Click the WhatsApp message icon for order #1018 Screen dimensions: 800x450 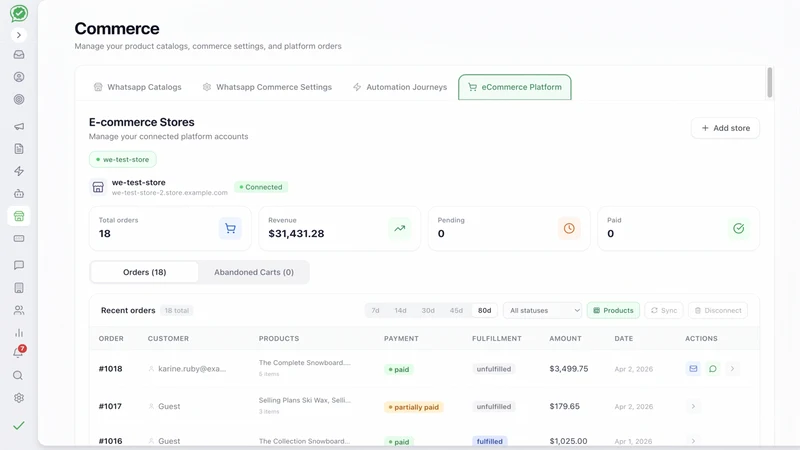coord(713,368)
